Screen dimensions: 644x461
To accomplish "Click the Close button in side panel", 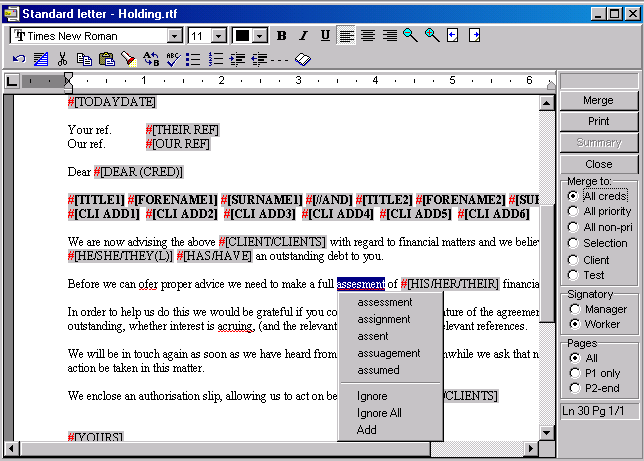I will pyautogui.click(x=599, y=164).
